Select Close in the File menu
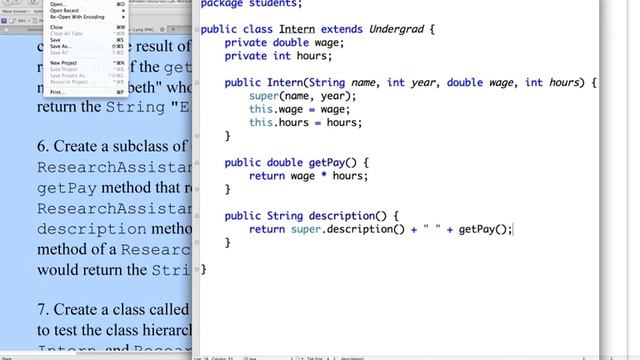640x360 pixels. 86,27
